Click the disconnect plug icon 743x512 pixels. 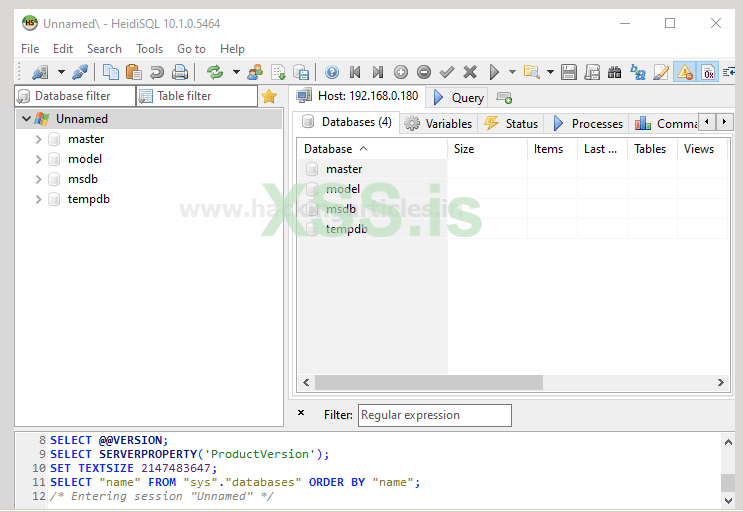[x=80, y=72]
